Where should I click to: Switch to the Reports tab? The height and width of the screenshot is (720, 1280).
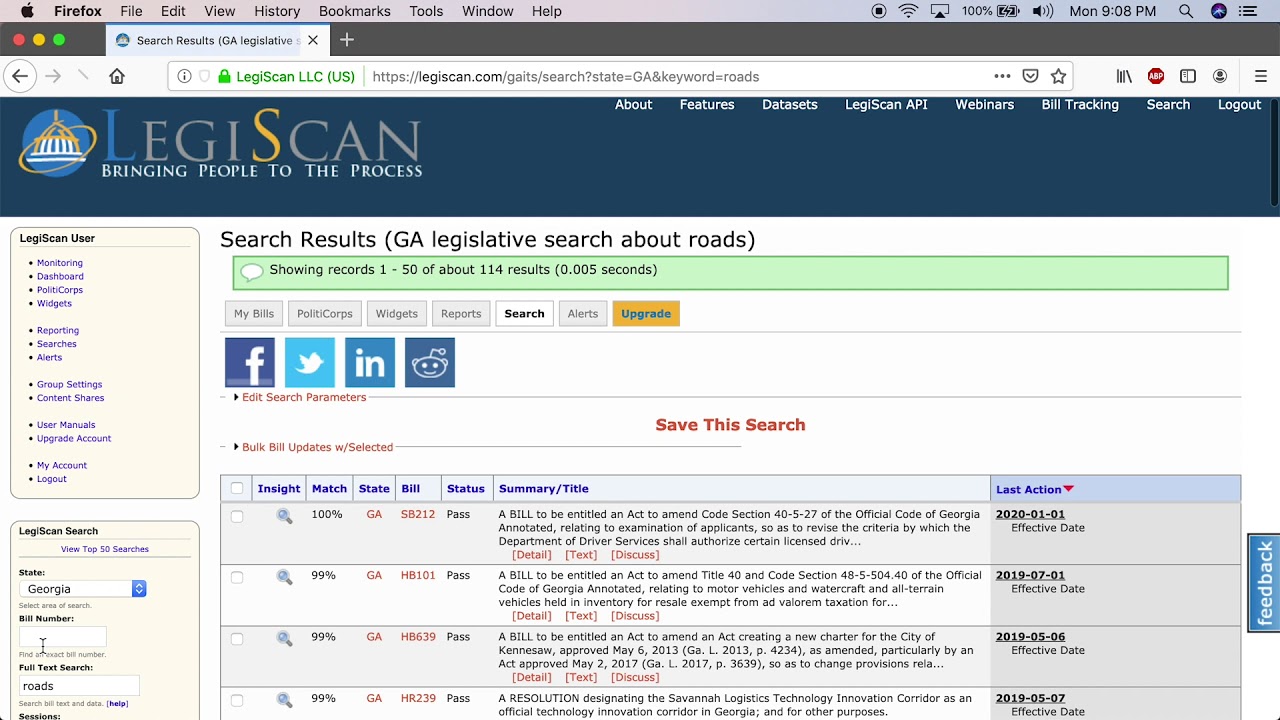[x=461, y=313]
